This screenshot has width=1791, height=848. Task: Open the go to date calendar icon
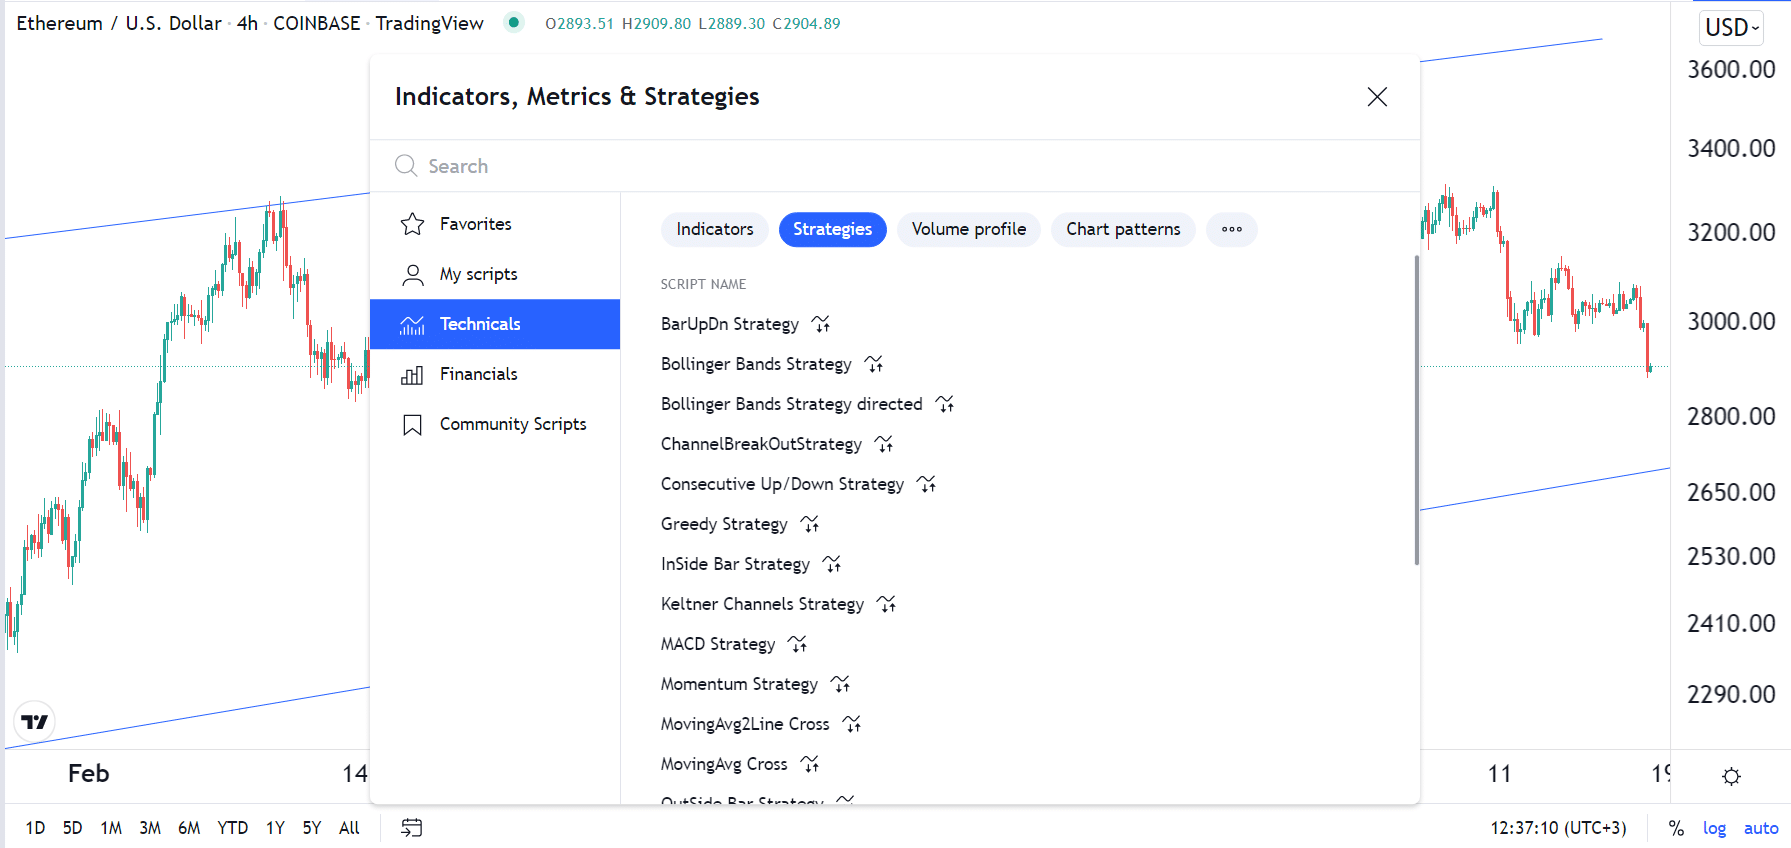coord(412,827)
